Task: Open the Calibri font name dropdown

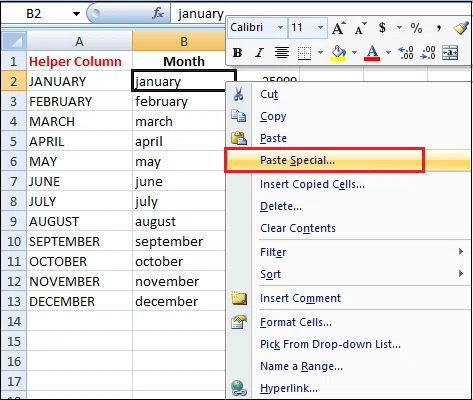Action: point(280,27)
